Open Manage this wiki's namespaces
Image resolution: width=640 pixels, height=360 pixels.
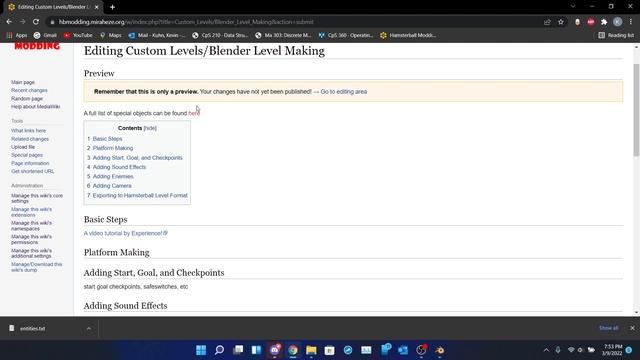coord(31,226)
